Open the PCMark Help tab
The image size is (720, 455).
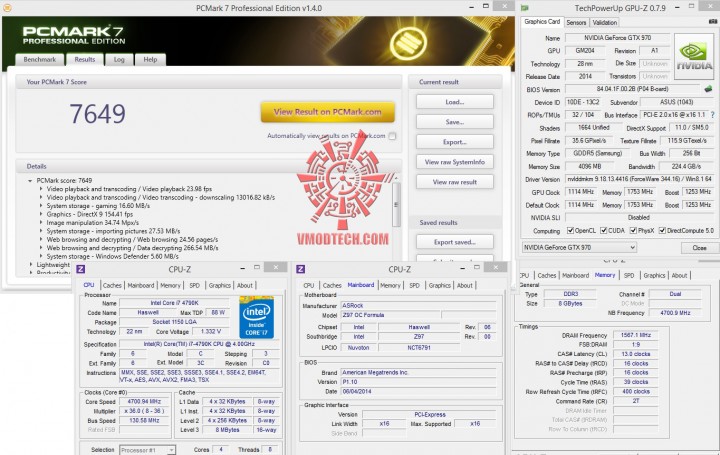click(x=150, y=60)
